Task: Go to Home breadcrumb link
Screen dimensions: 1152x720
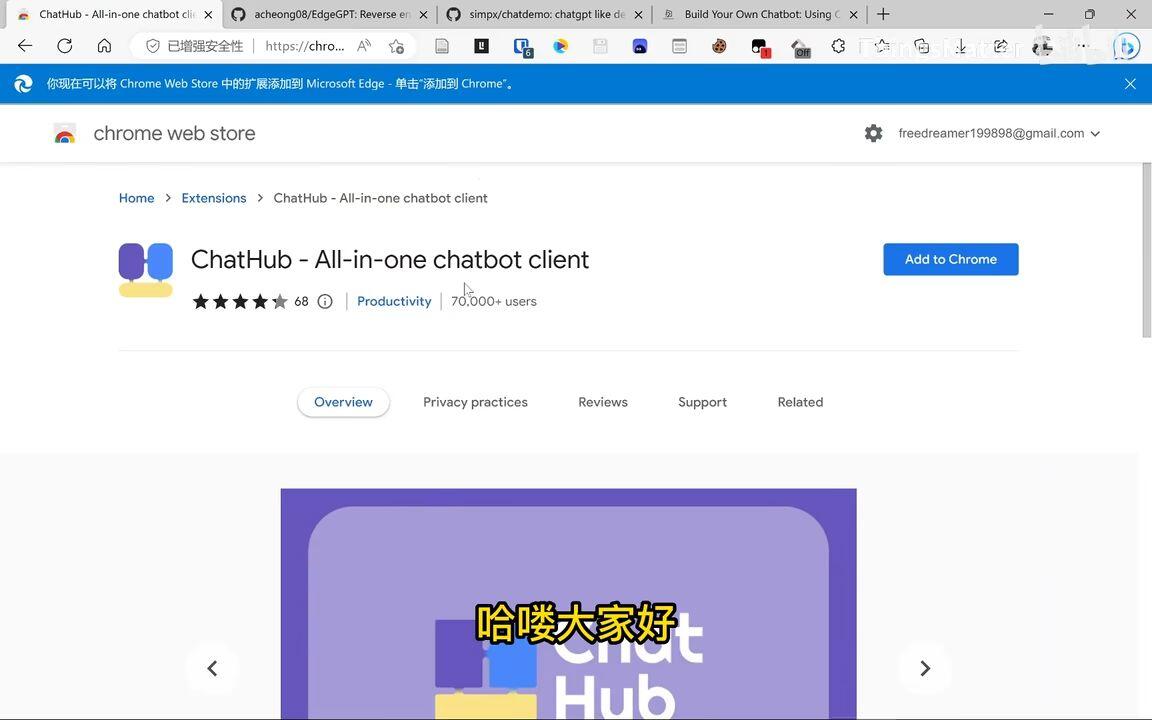Action: [137, 198]
